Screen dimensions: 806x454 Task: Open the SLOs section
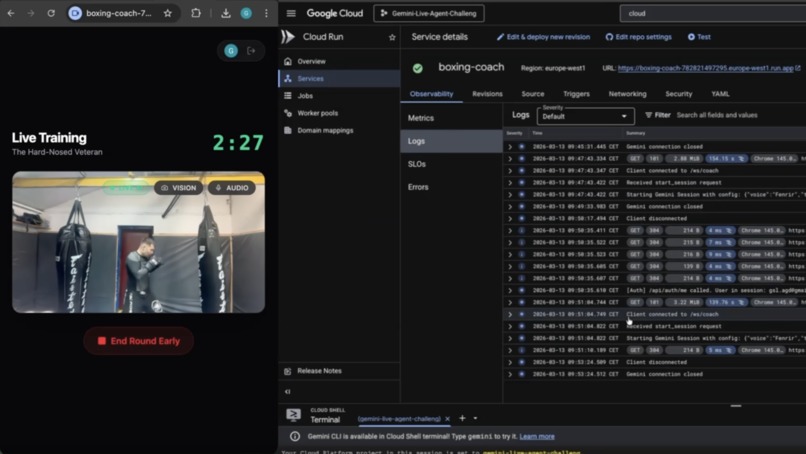click(x=451, y=164)
